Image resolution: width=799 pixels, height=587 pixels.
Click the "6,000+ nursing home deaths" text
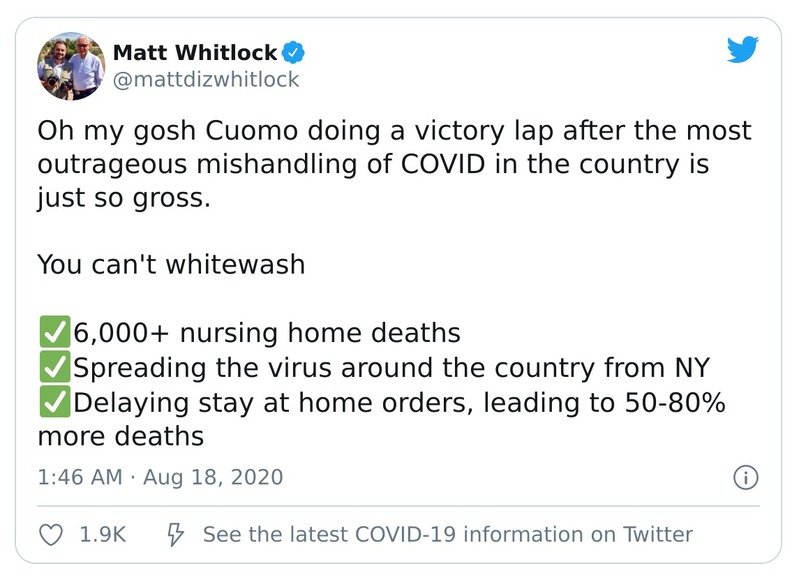pyautogui.click(x=266, y=332)
